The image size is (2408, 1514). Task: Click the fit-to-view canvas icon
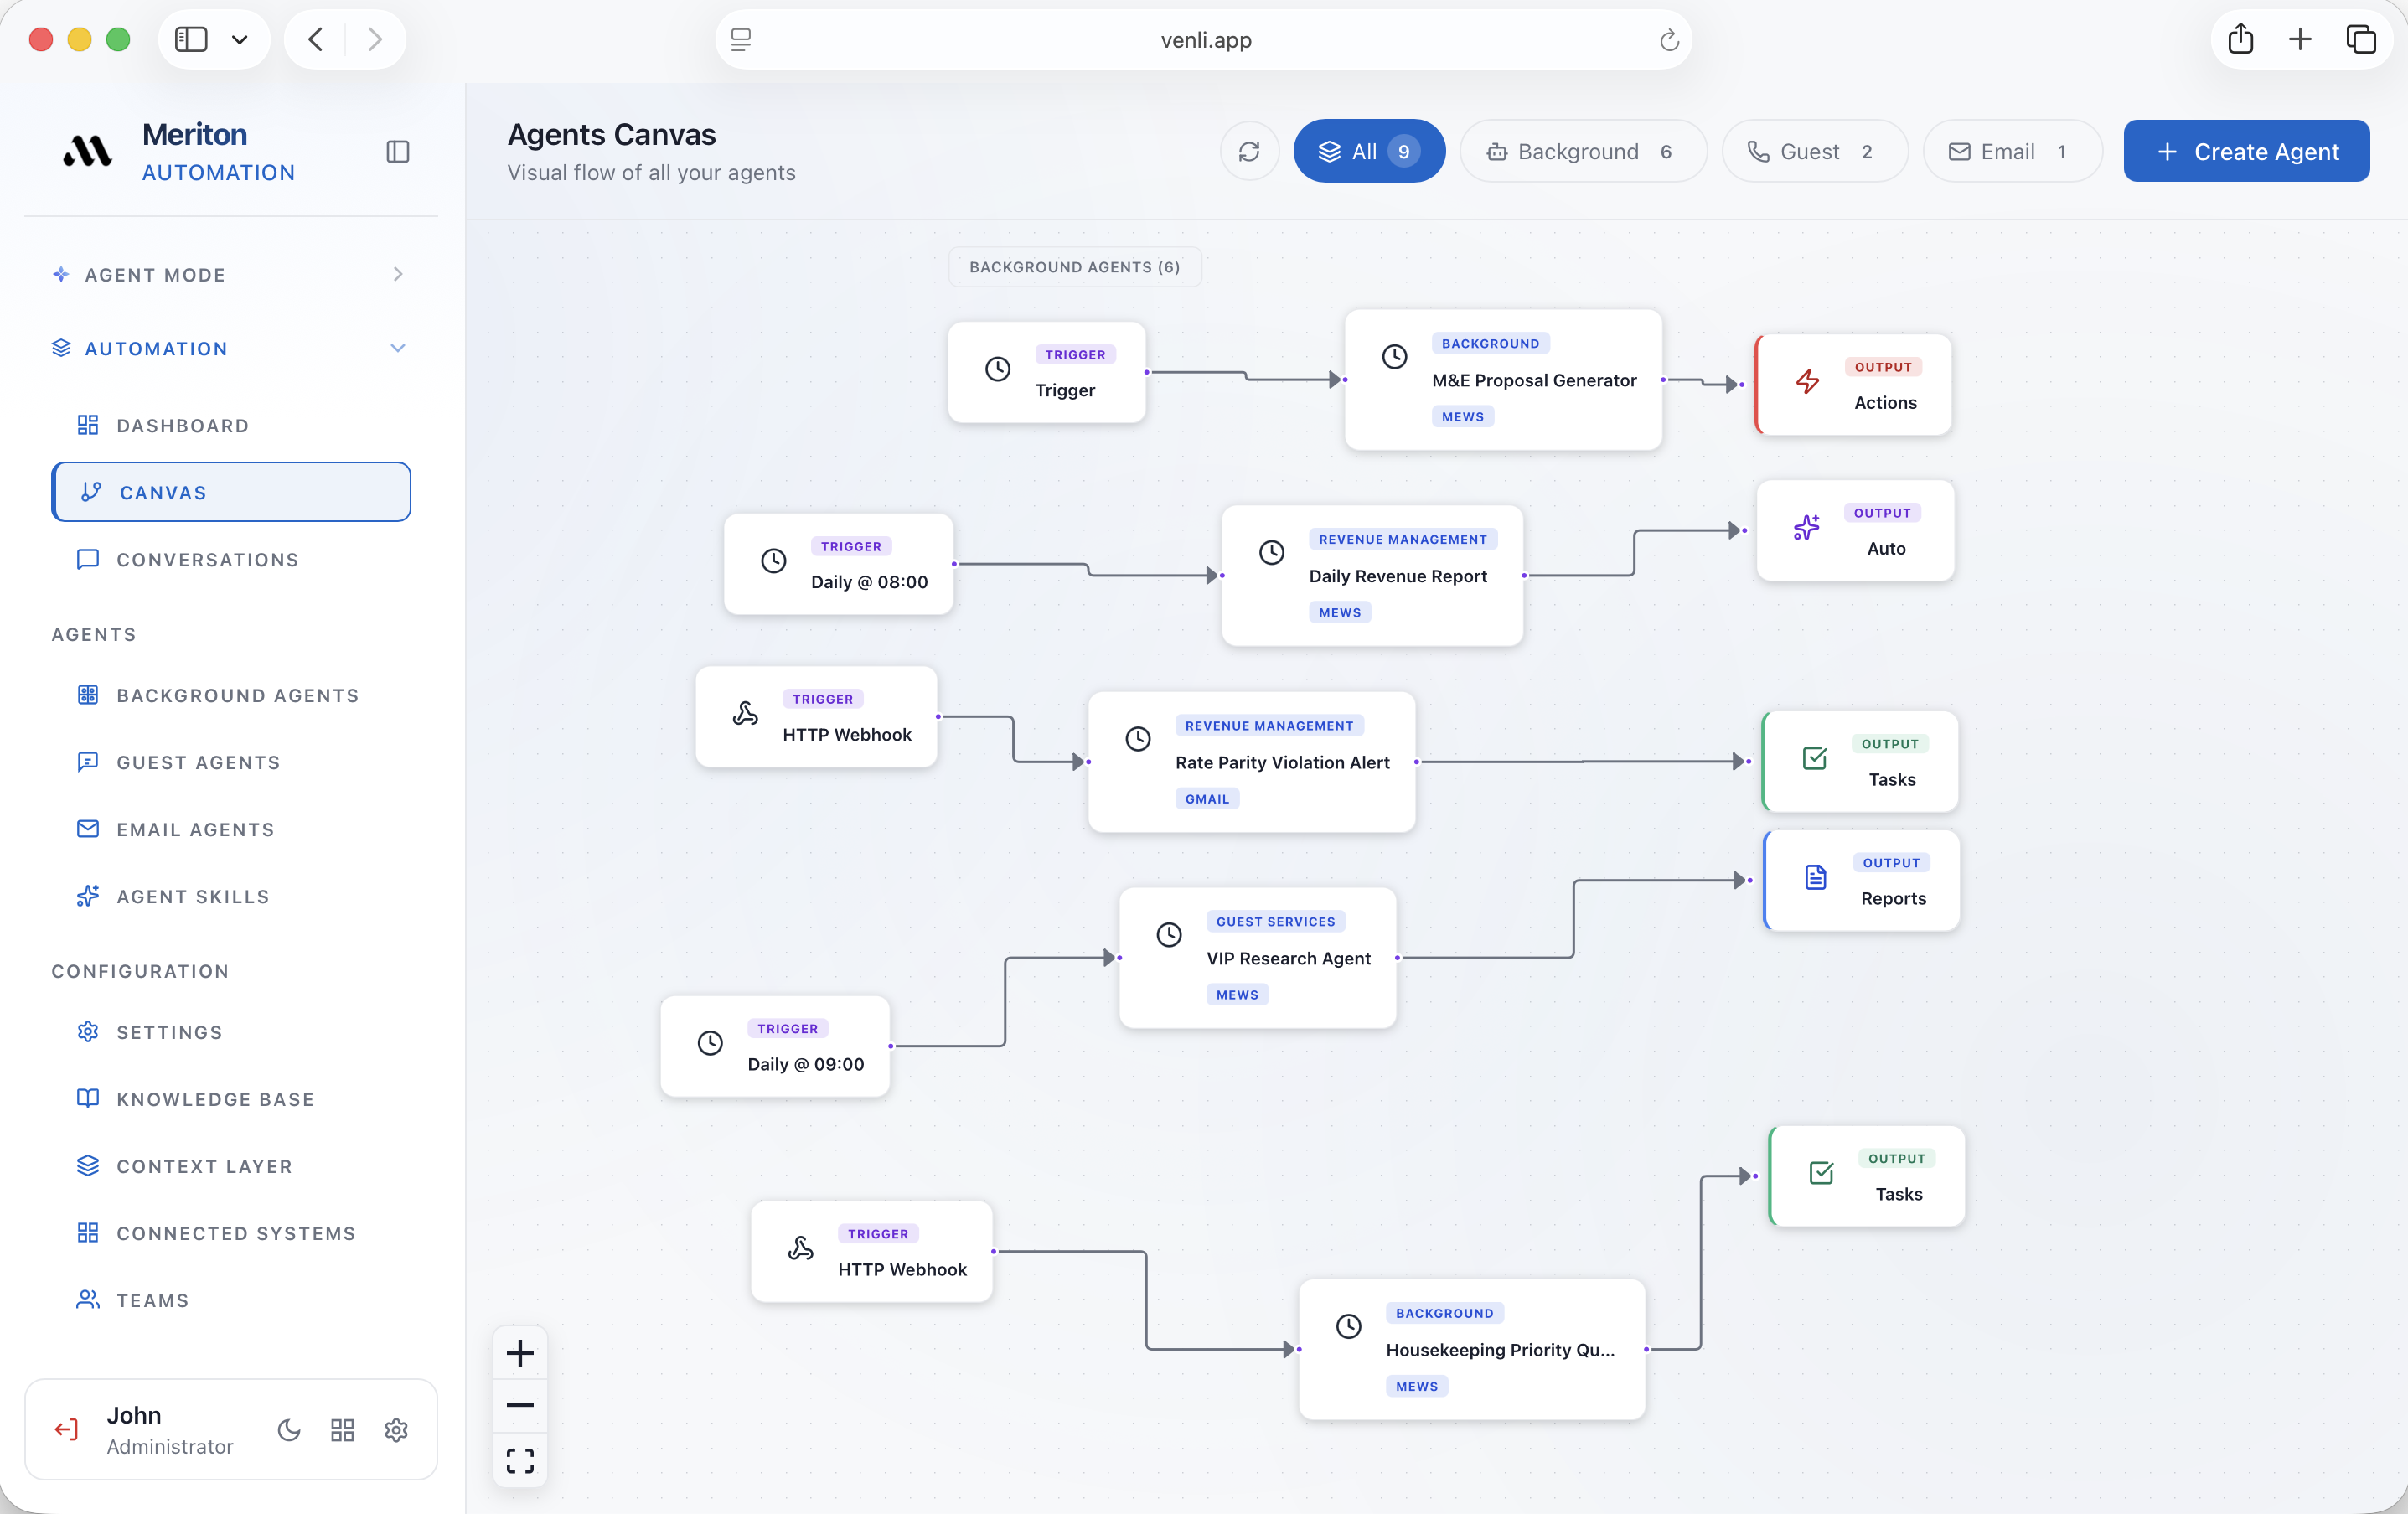(x=520, y=1460)
